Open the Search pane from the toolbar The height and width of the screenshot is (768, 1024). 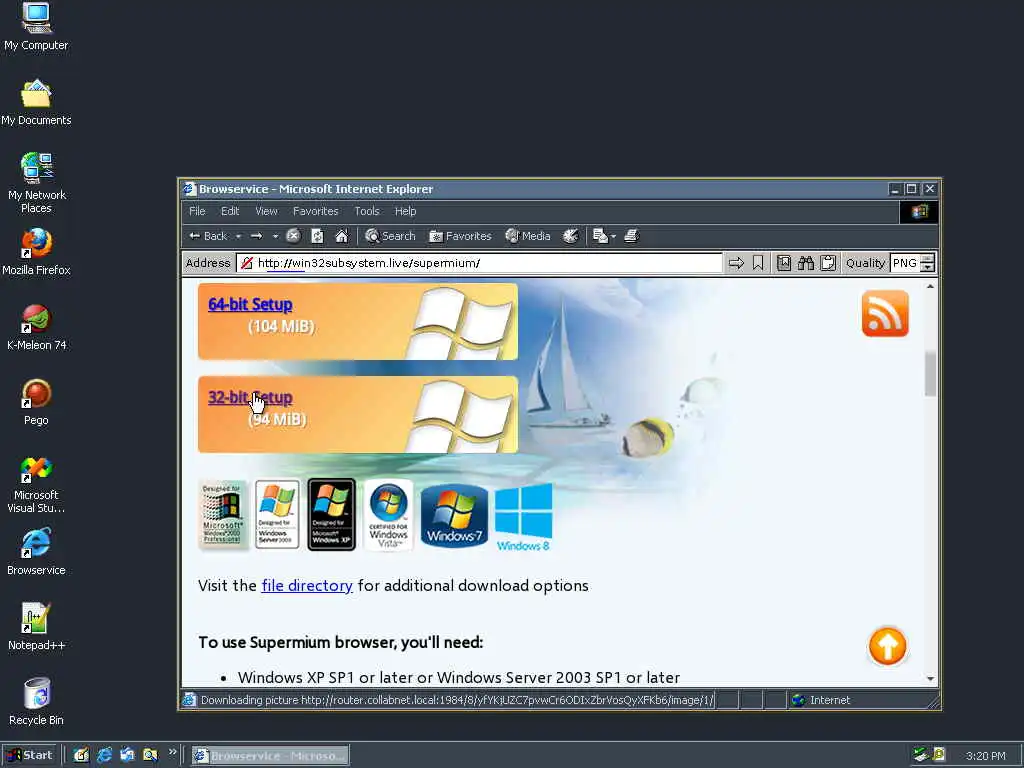[x=390, y=236]
